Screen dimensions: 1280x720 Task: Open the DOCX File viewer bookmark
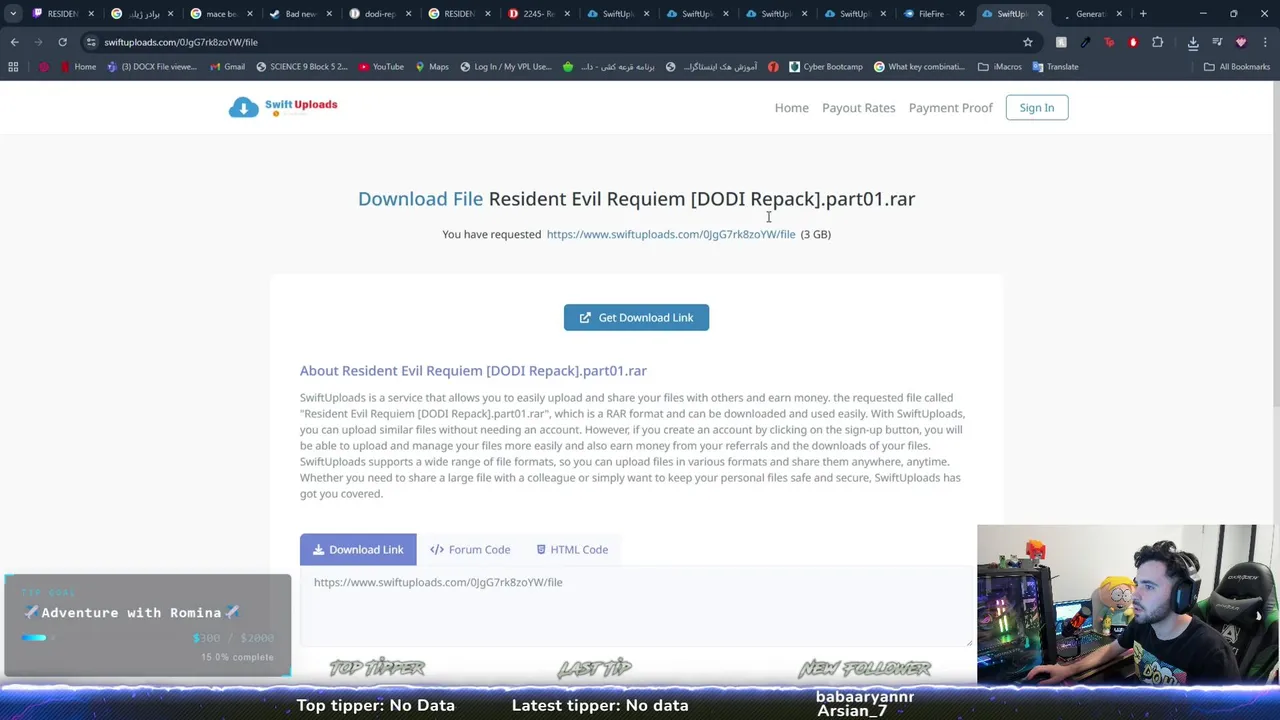click(x=152, y=67)
